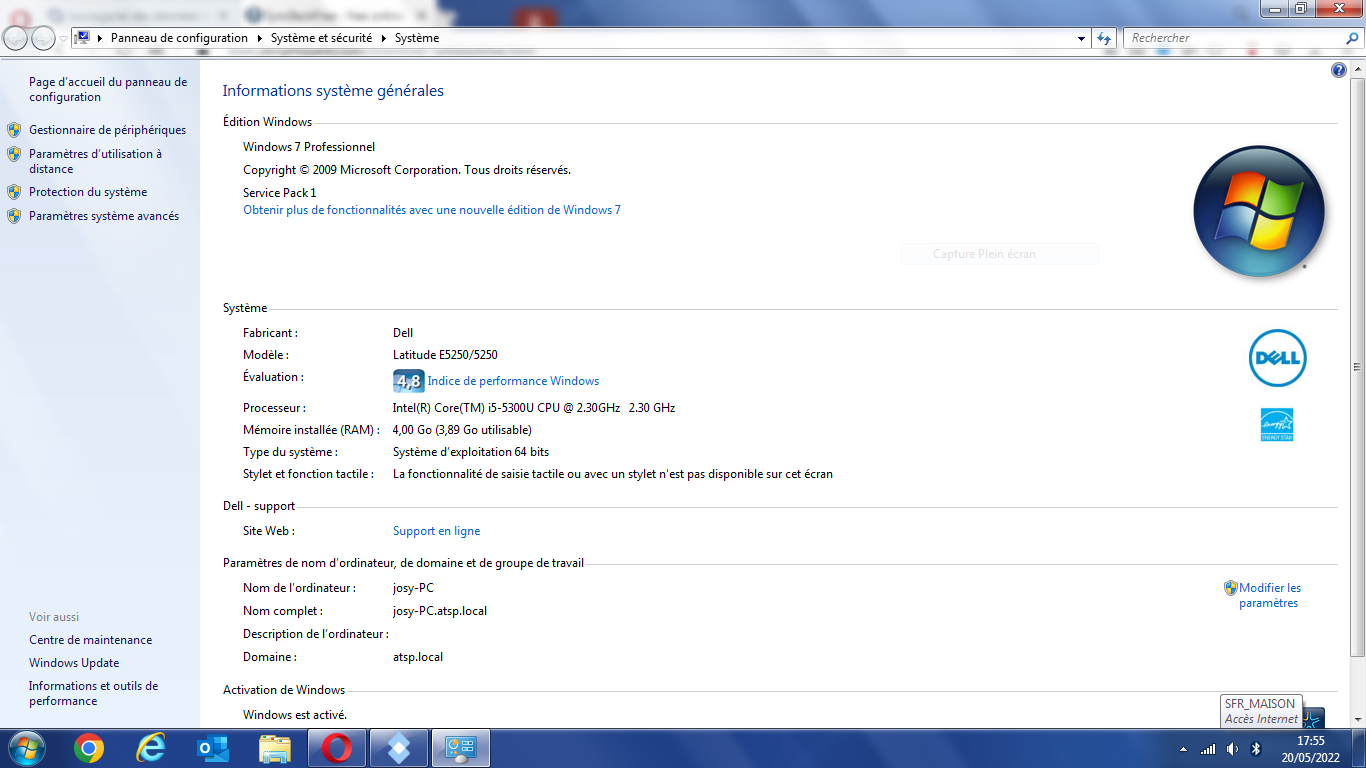
Task: Open Internet Explorer from the taskbar
Action: coord(151,748)
